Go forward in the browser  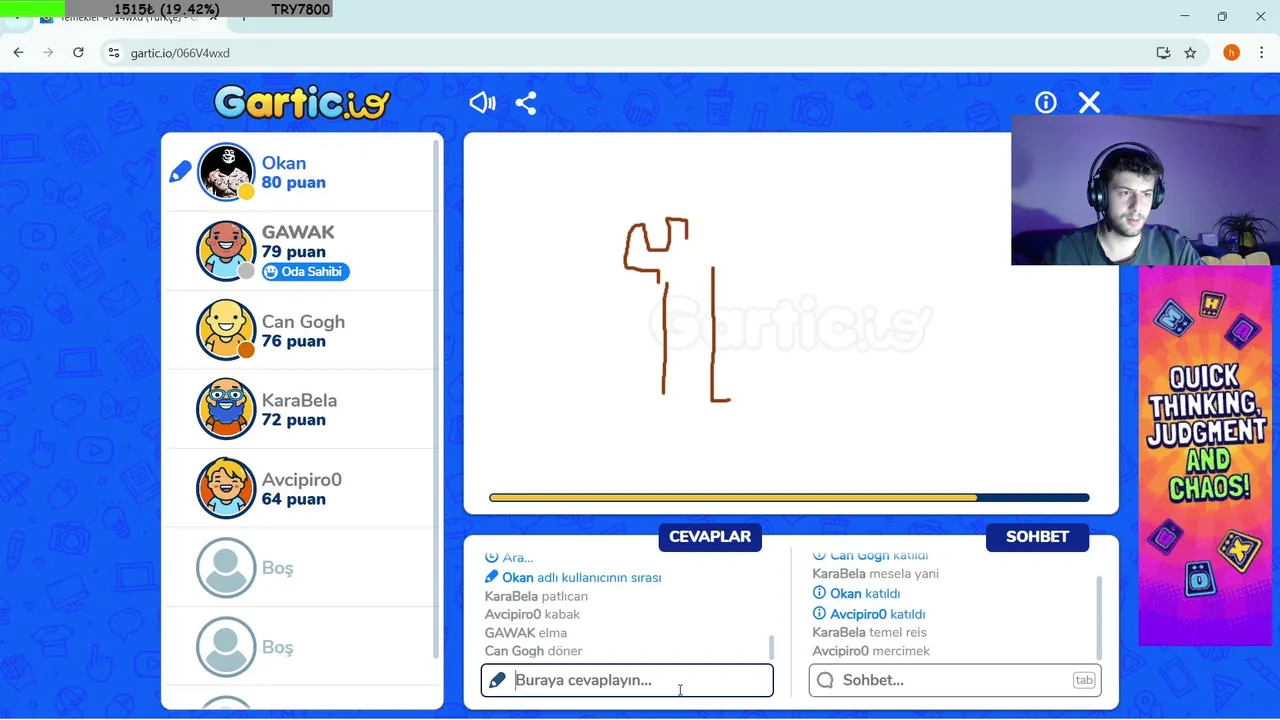coord(48,53)
